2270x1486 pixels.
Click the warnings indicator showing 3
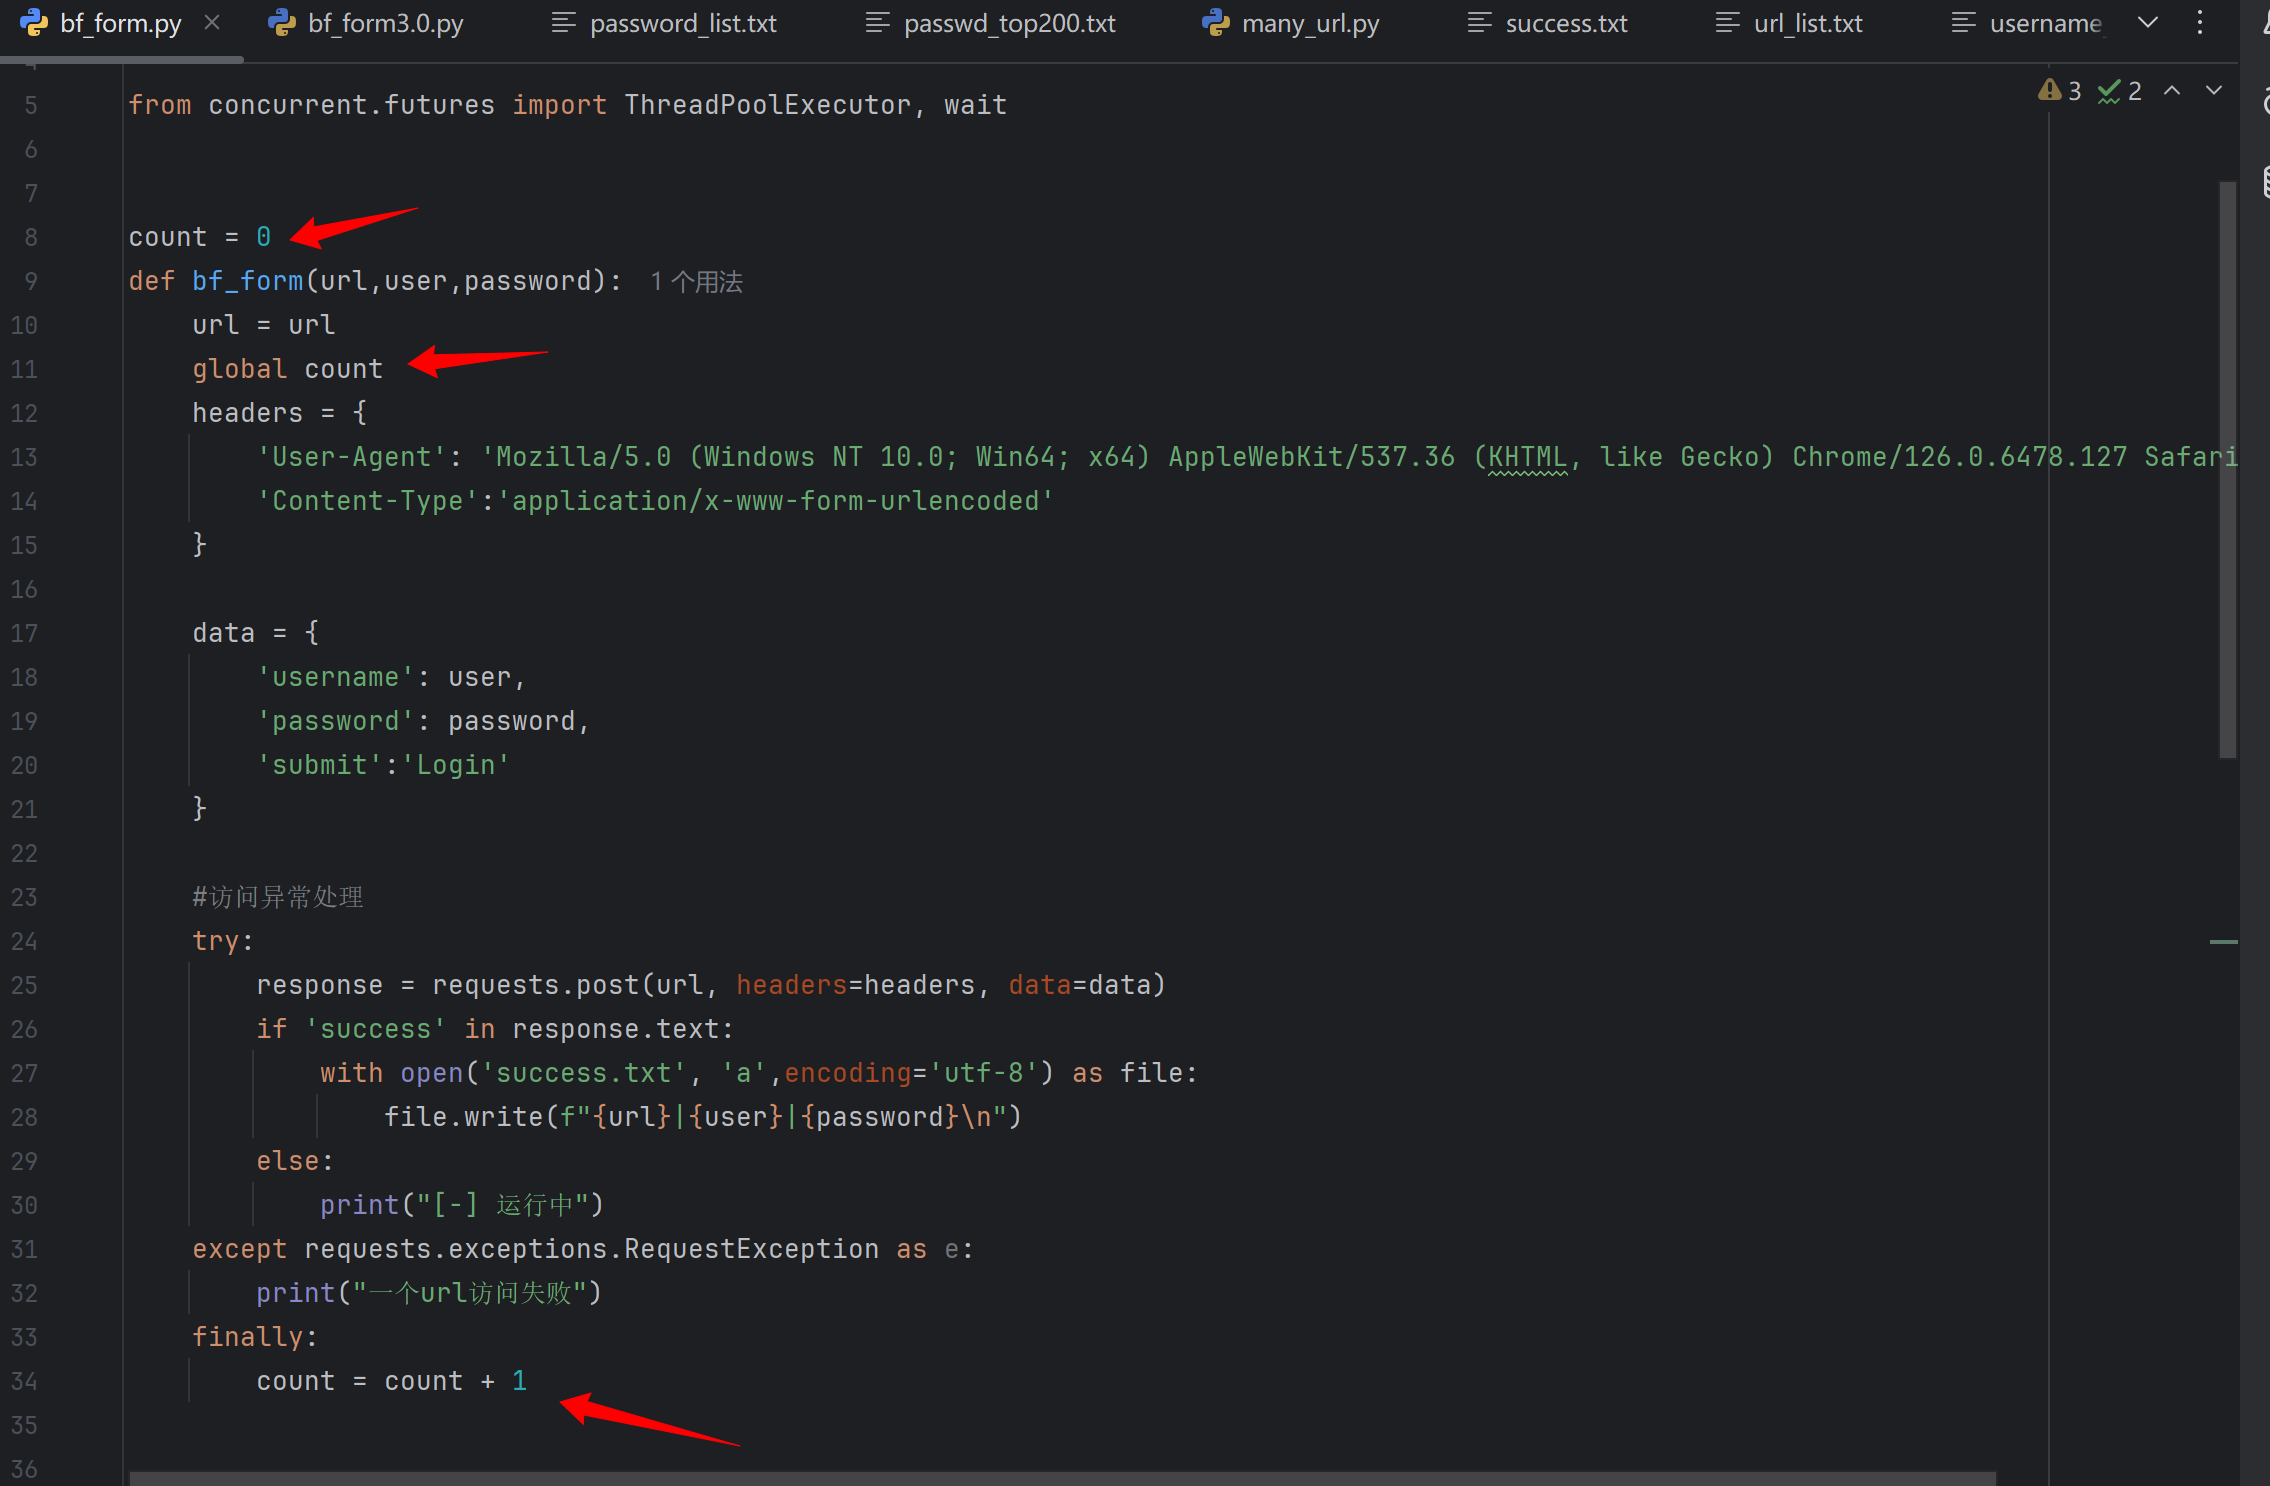pyautogui.click(x=2060, y=91)
